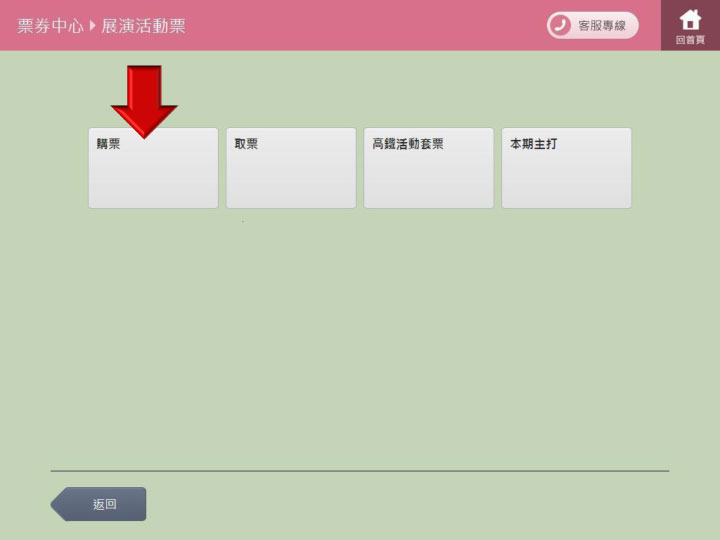Viewport: 720px width, 540px height.
Task: Open the 本期主打 tile
Action: [566, 168]
